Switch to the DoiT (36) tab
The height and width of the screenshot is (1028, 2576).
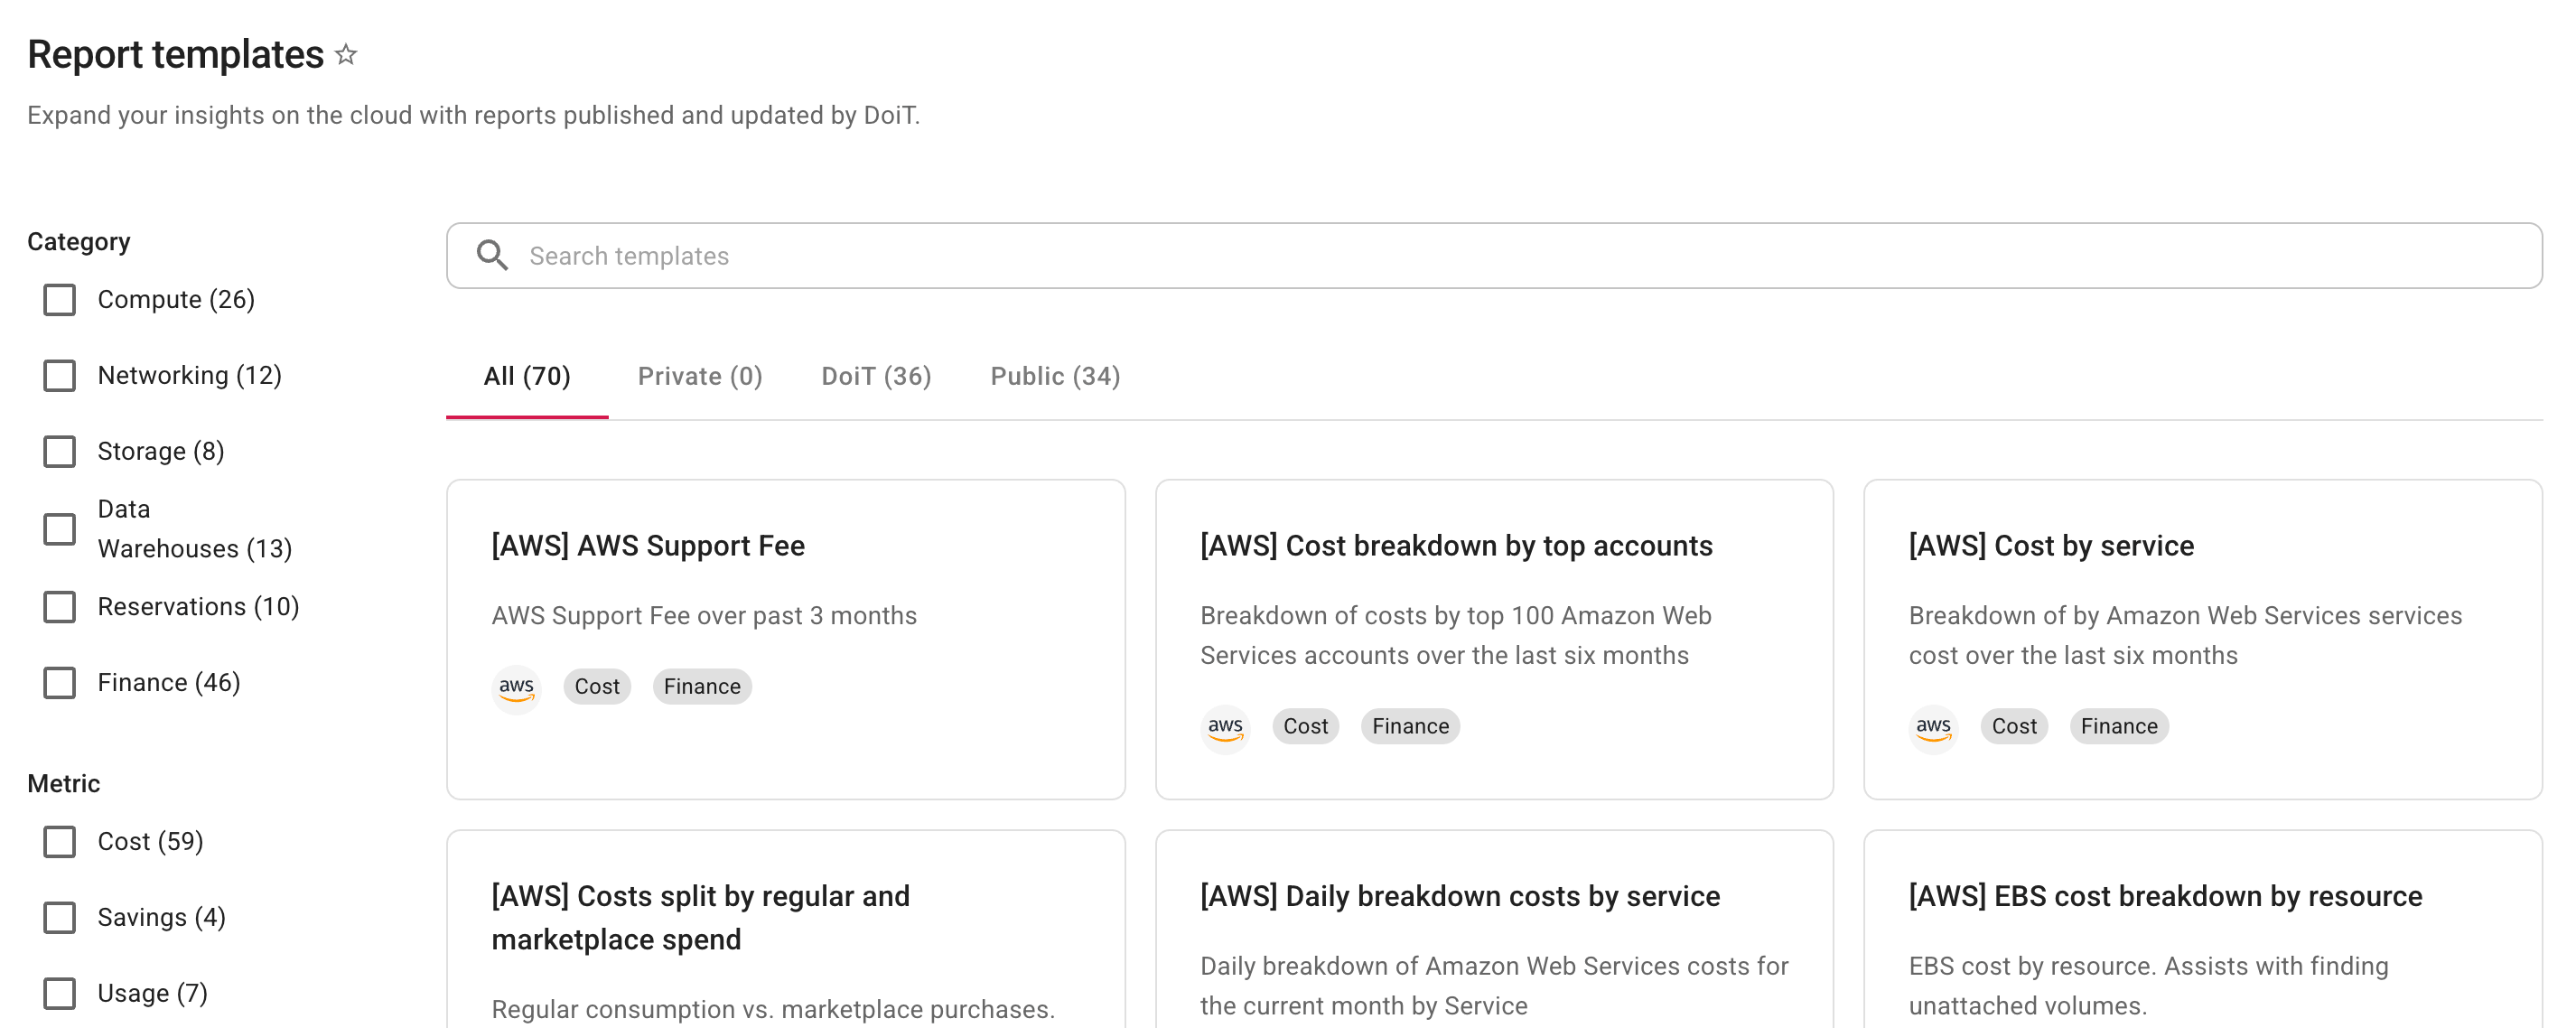(x=876, y=377)
